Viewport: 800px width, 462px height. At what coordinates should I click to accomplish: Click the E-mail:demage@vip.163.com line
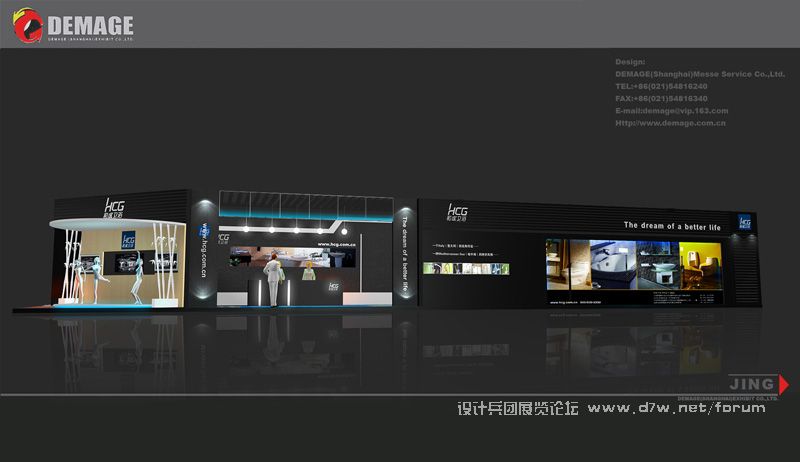[671, 111]
